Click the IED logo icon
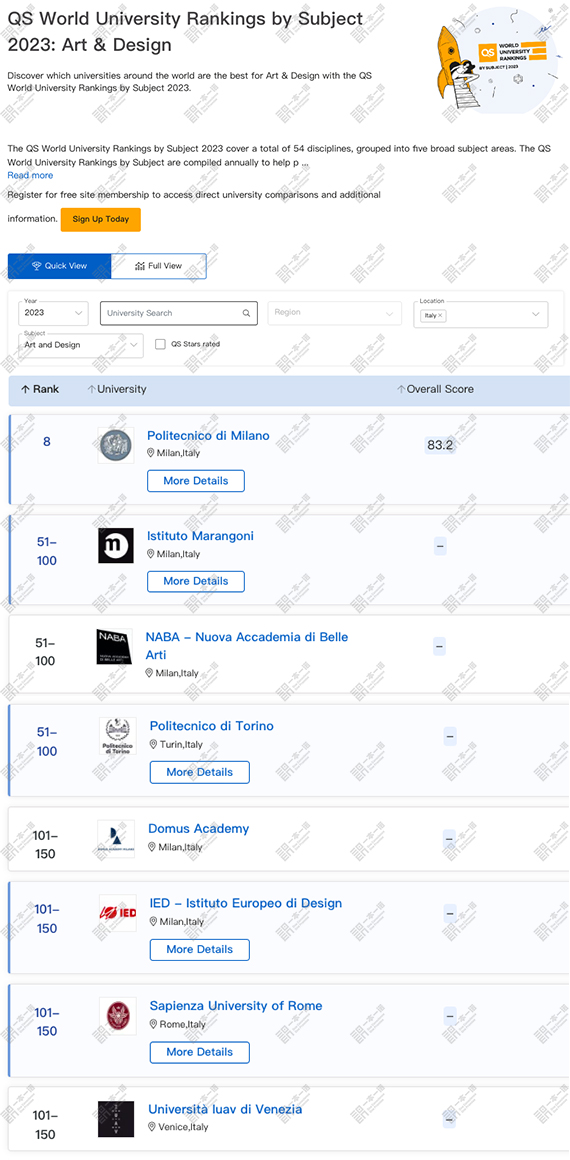The height and width of the screenshot is (1160, 570). tap(118, 913)
